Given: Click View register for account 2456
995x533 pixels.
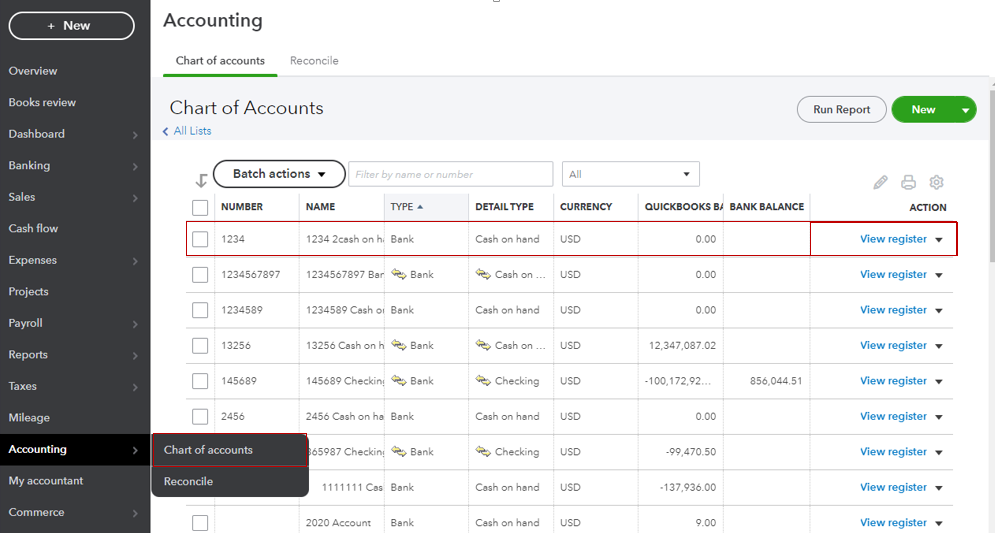Looking at the screenshot, I should pyautogui.click(x=893, y=416).
